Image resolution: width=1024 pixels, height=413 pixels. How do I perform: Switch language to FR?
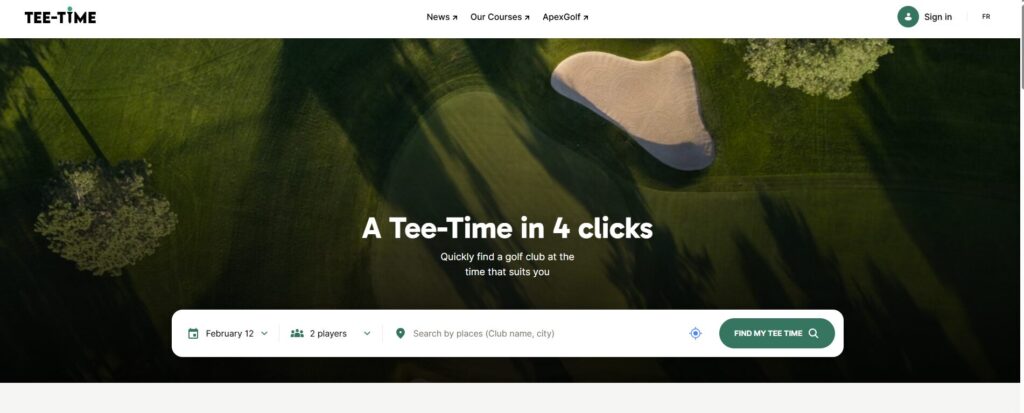[986, 17]
